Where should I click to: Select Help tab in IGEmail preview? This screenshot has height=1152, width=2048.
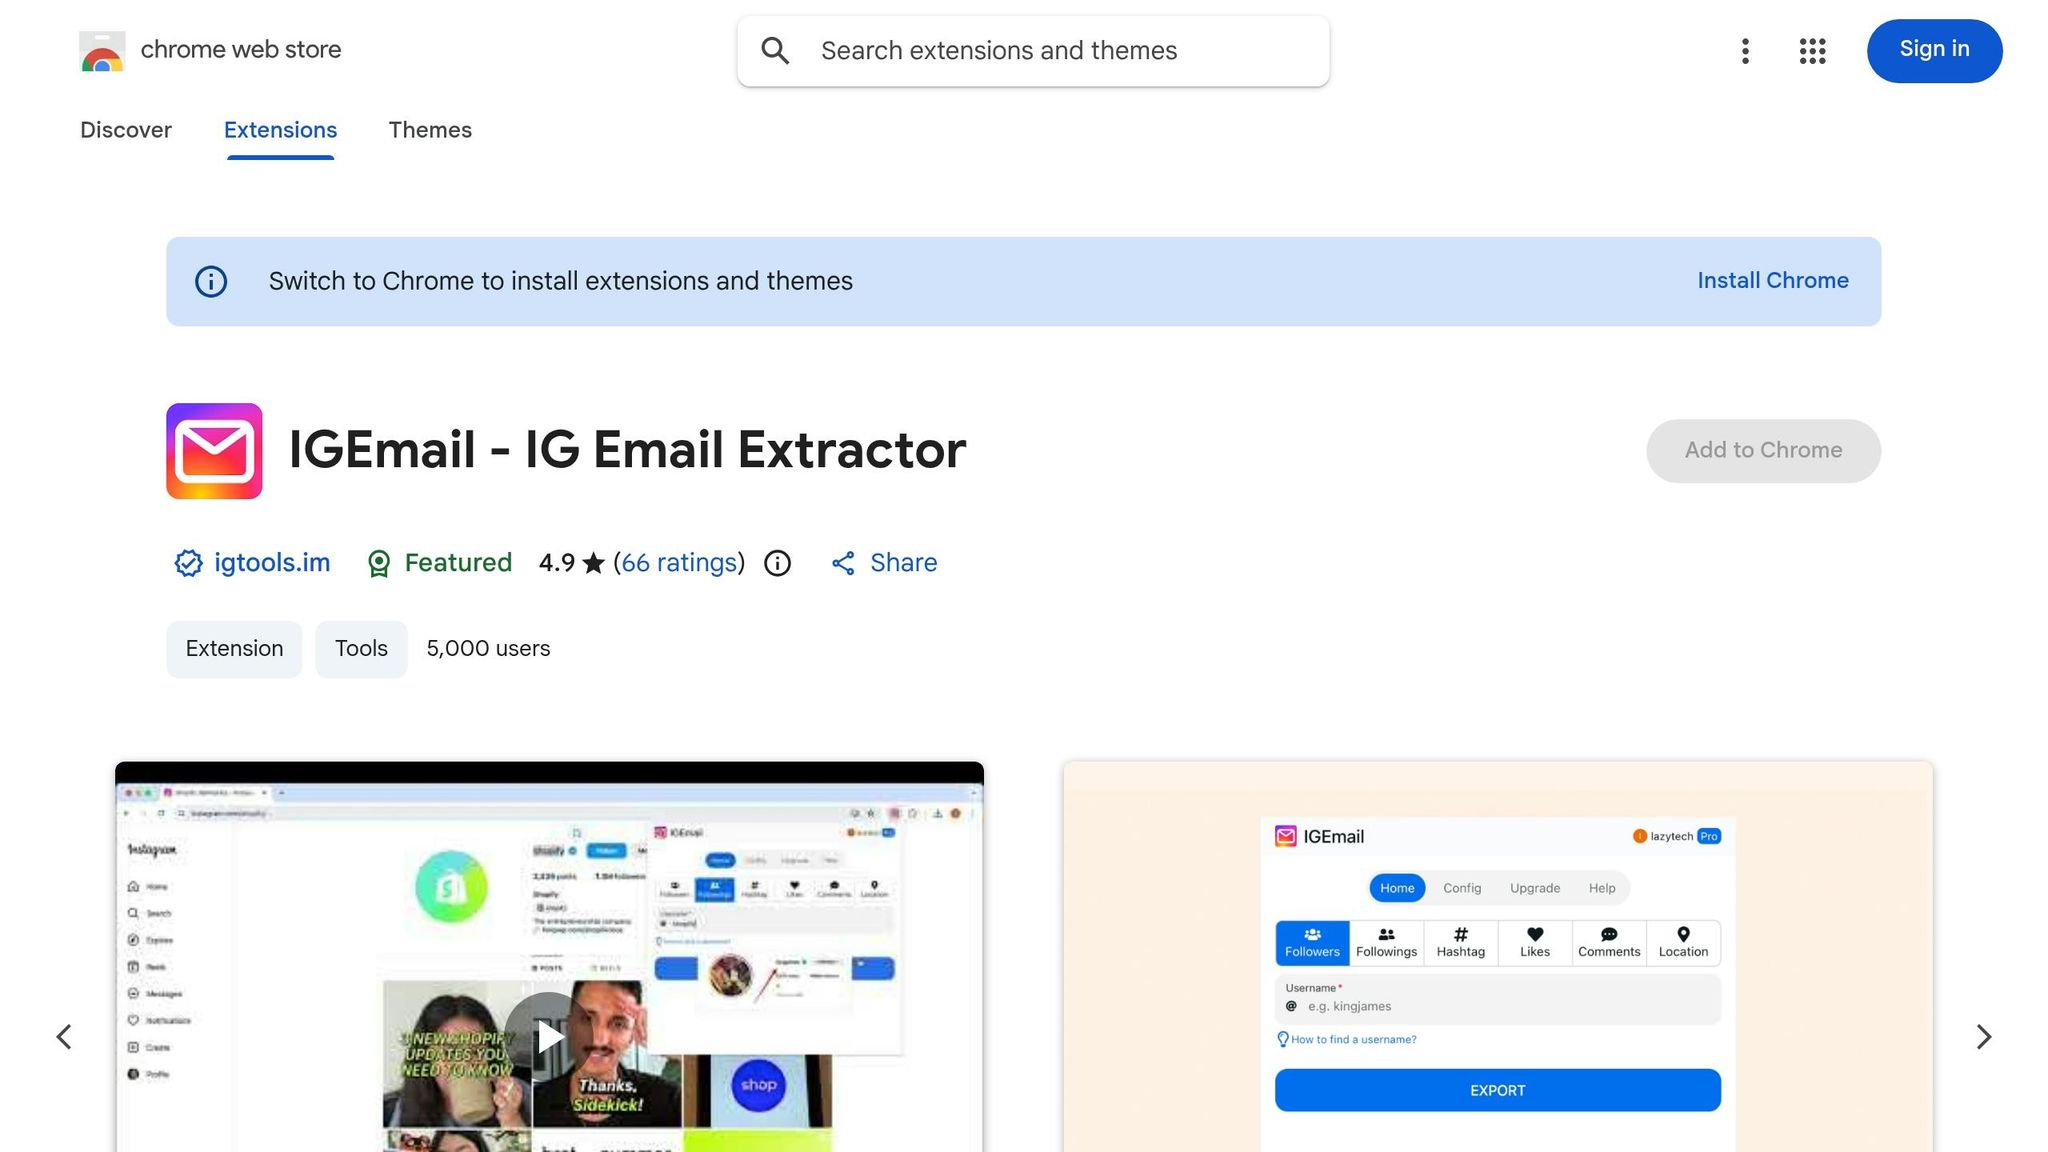click(x=1602, y=888)
